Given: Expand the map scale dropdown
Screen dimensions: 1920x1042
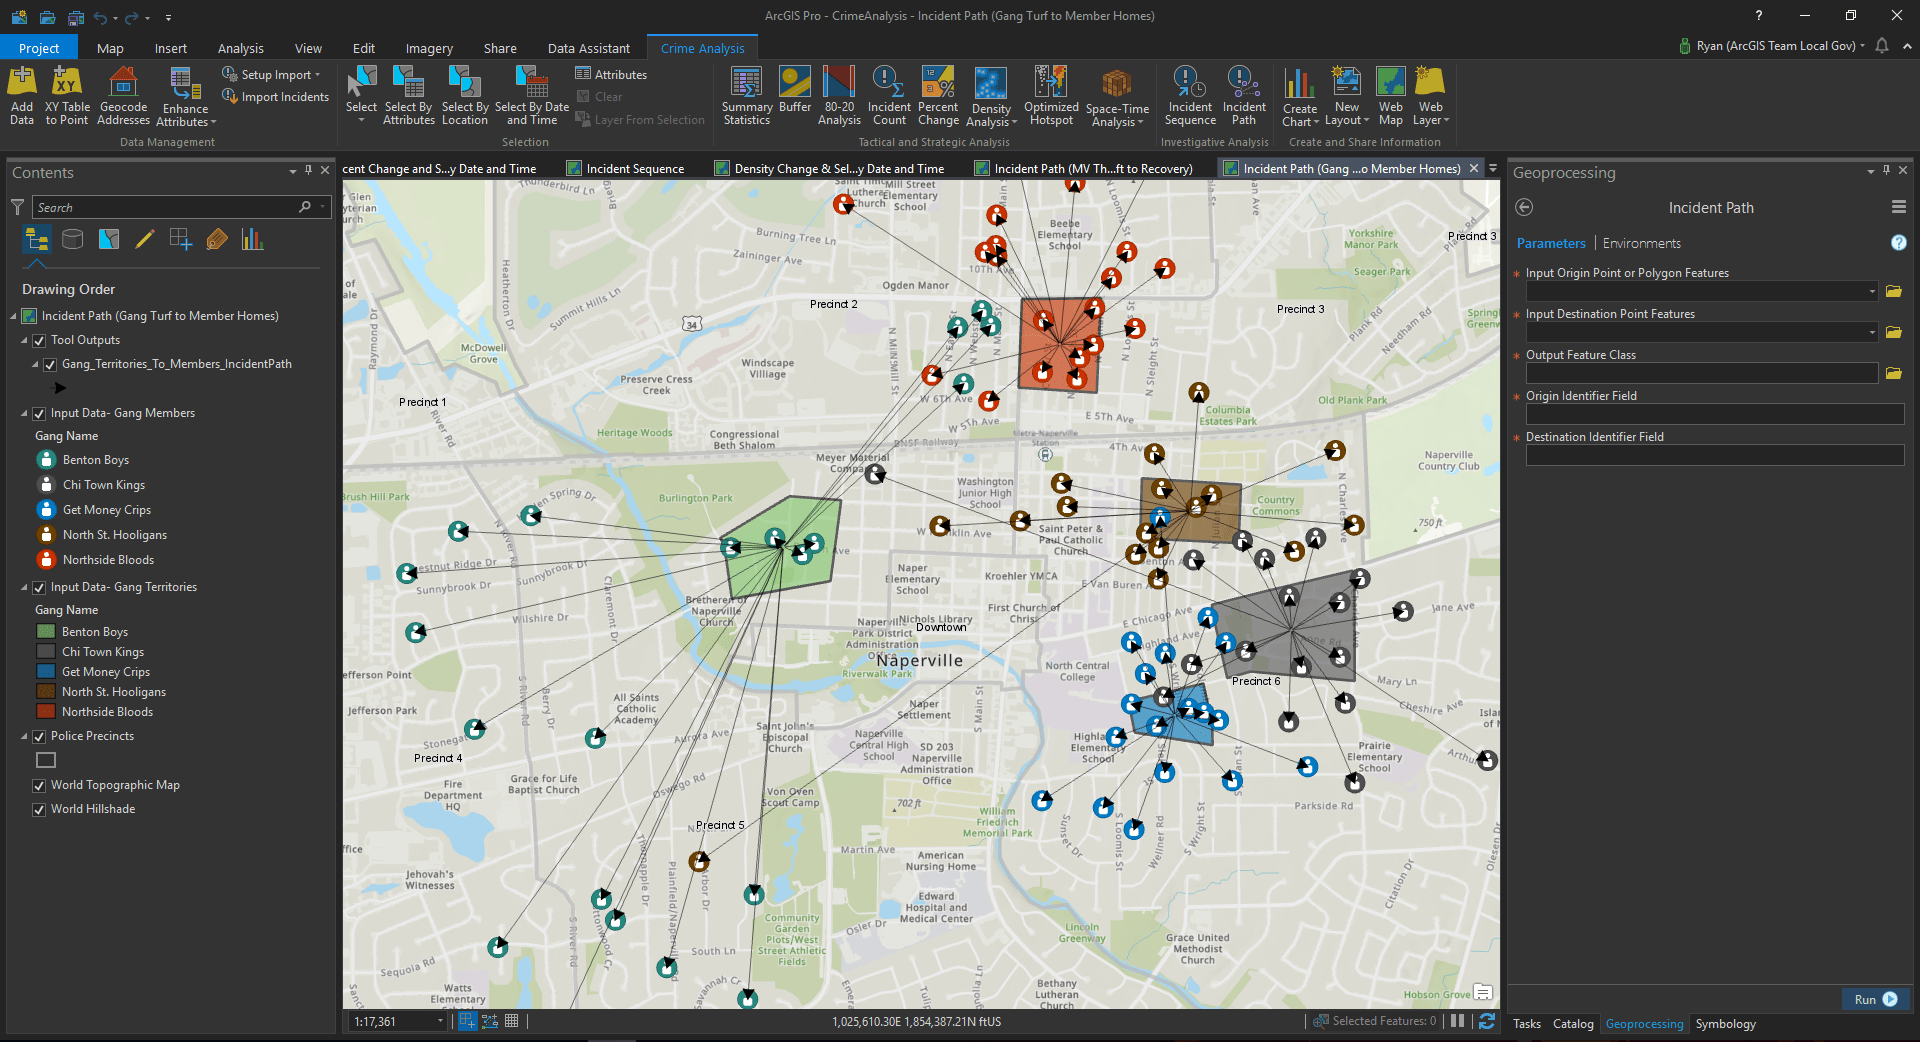Looking at the screenshot, I should coord(440,1021).
